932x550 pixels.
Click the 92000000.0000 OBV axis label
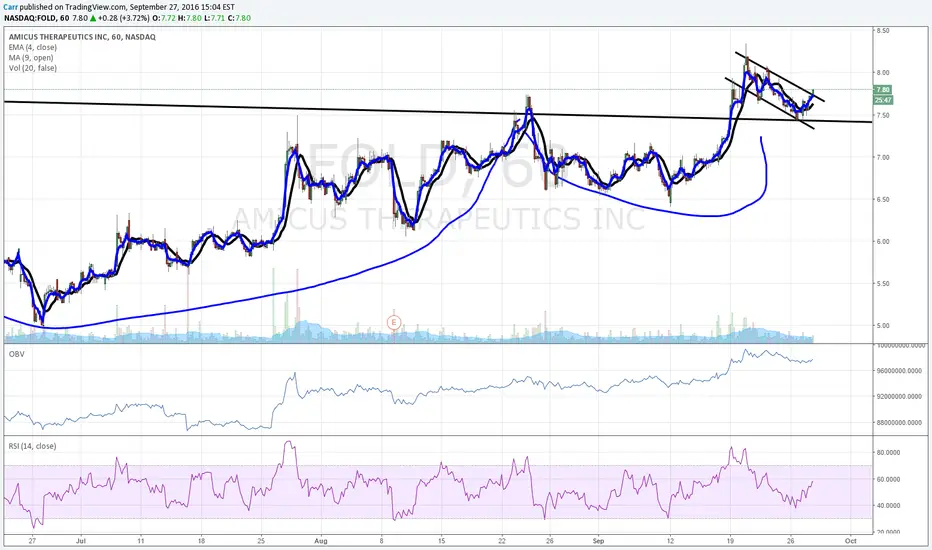click(899, 397)
